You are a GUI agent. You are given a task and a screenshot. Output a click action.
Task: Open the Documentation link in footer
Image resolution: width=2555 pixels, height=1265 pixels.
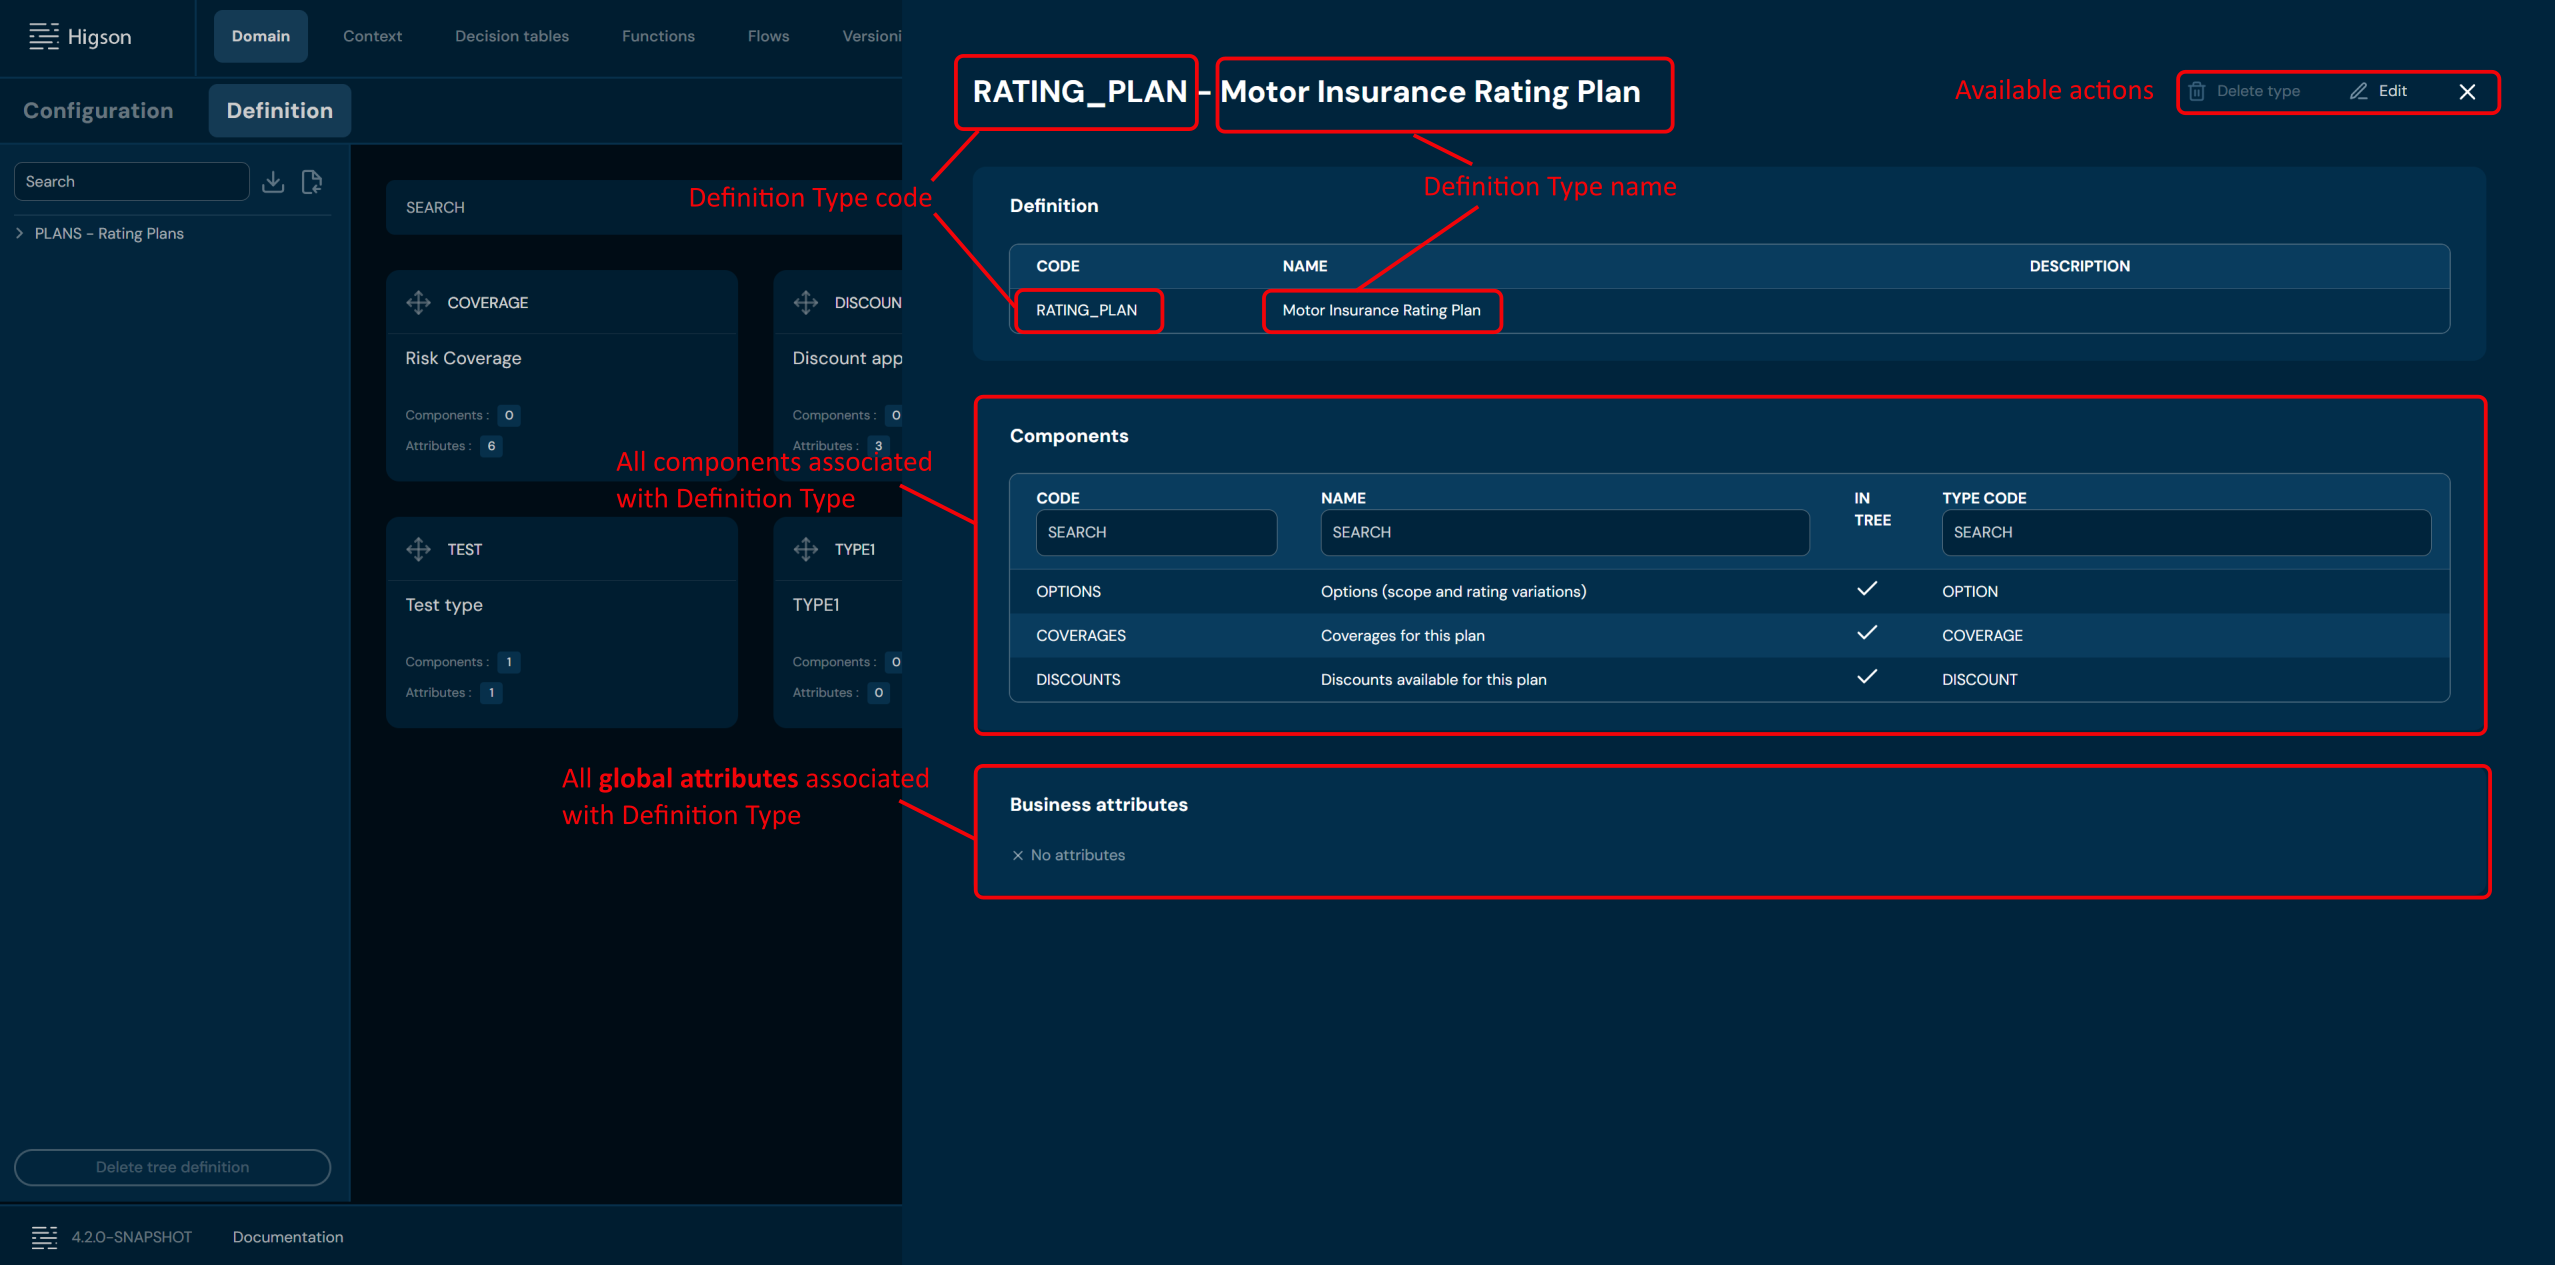coord(288,1237)
